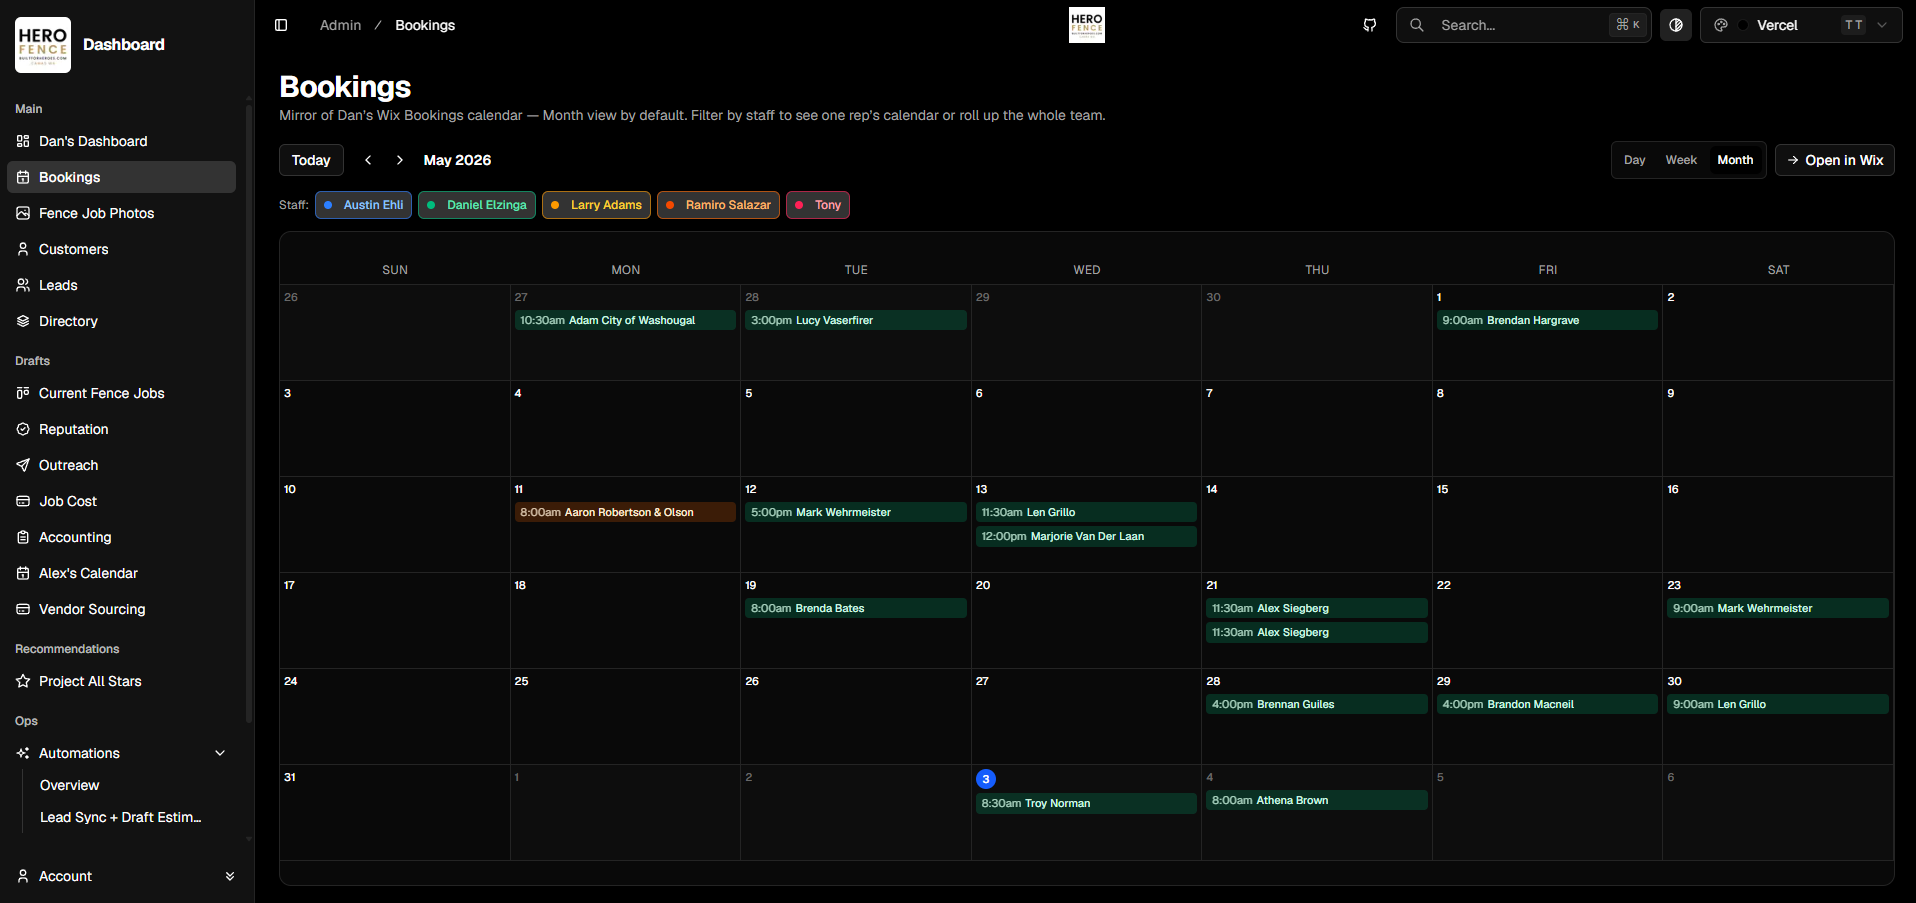Collapse the Automations section chevron

click(220, 753)
